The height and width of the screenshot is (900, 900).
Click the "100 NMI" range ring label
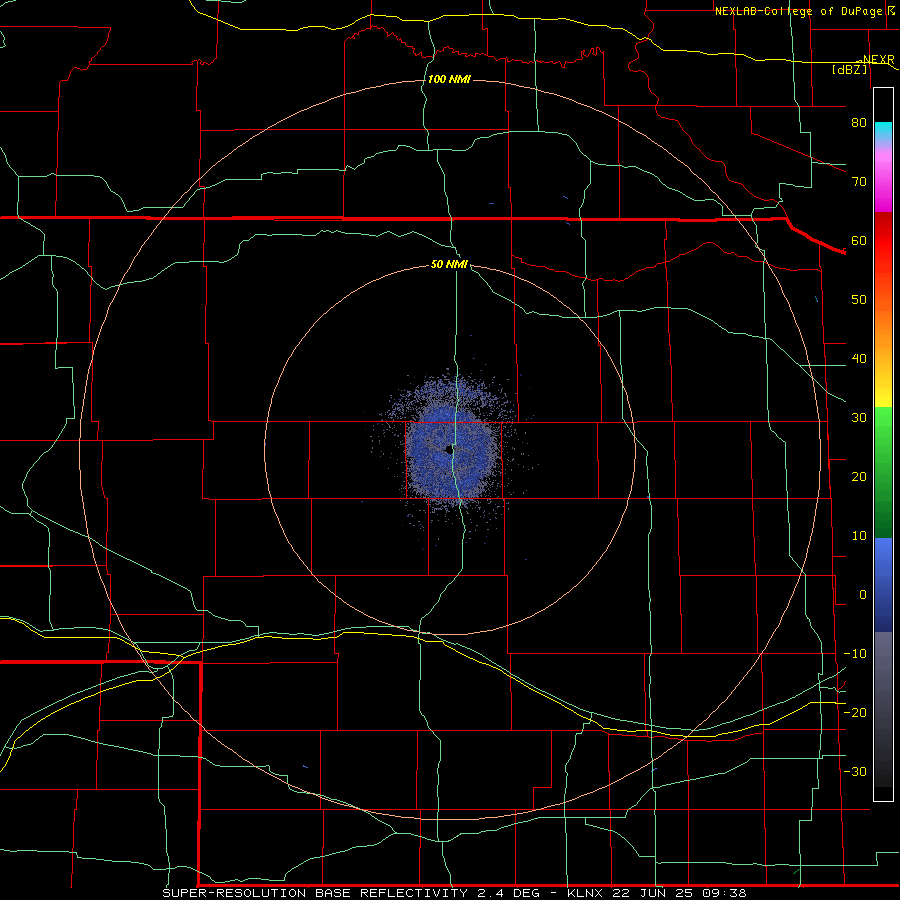pyautogui.click(x=449, y=79)
